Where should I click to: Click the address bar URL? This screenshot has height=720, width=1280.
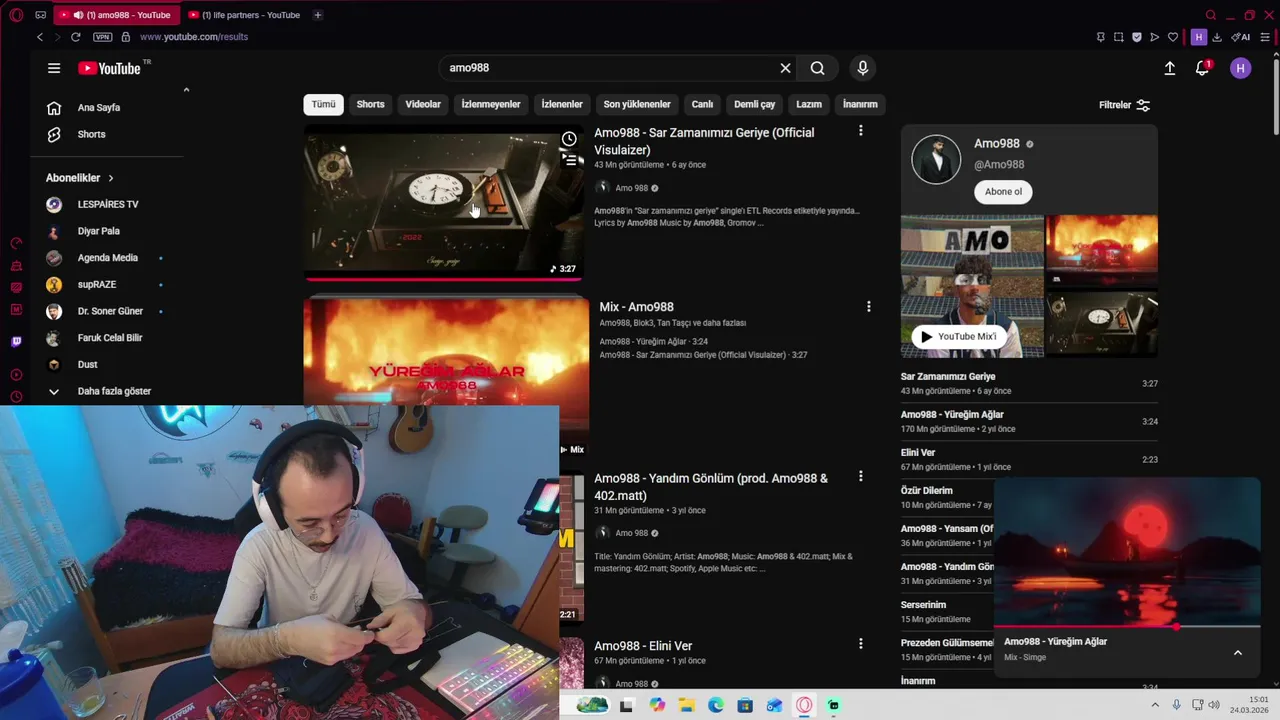pyautogui.click(x=194, y=37)
